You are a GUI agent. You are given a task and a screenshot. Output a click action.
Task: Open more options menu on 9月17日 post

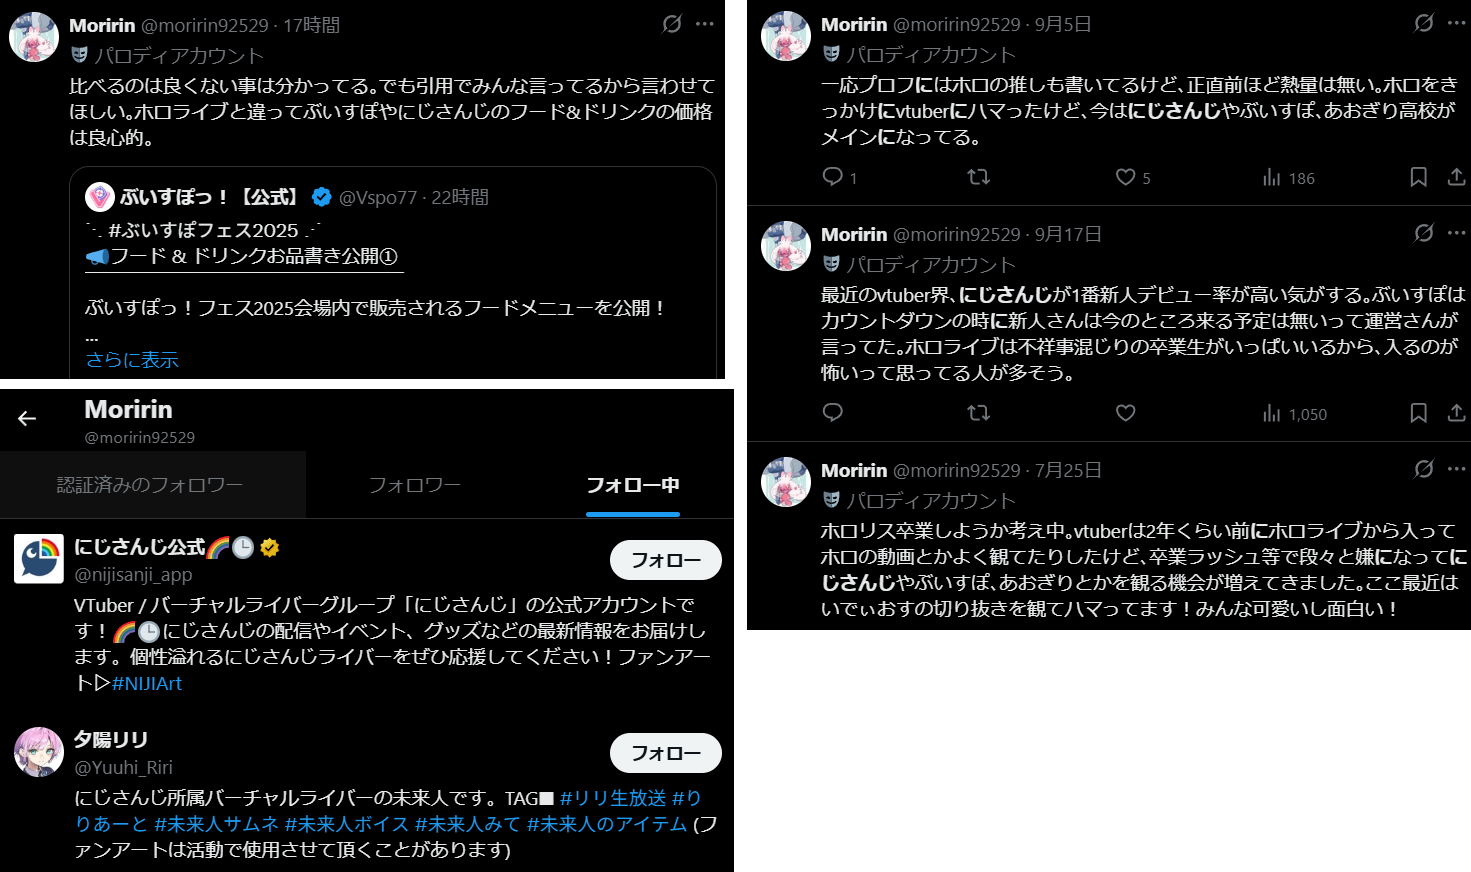click(1456, 233)
